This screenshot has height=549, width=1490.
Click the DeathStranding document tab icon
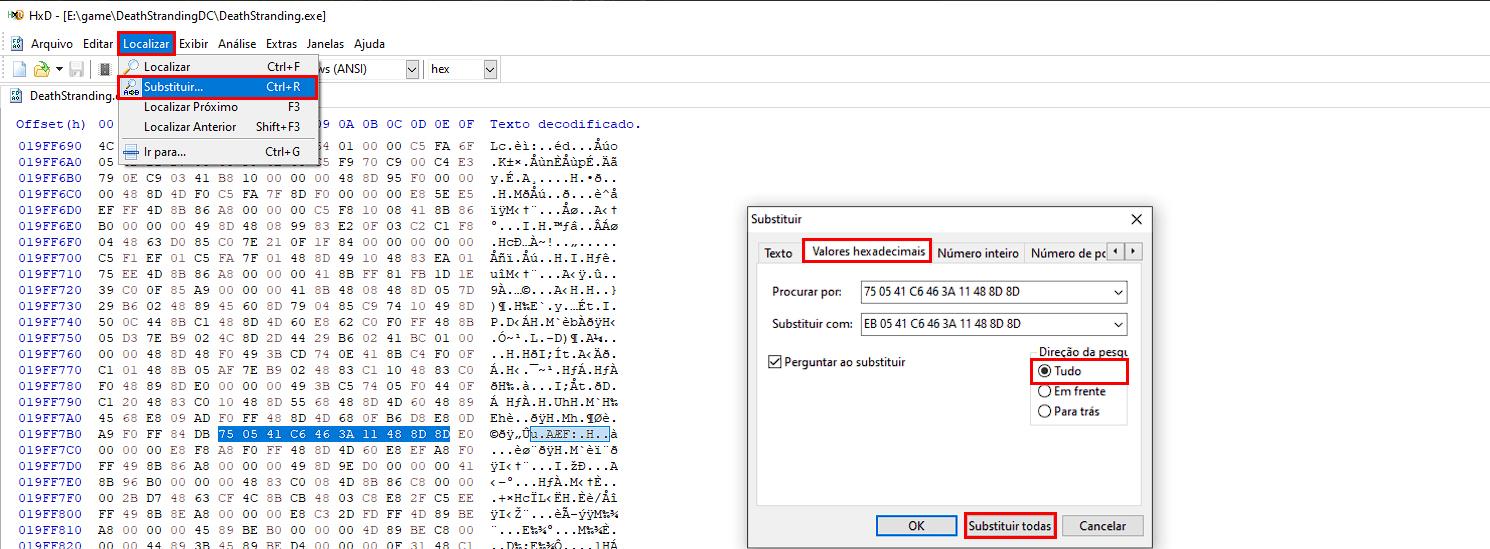[17, 96]
